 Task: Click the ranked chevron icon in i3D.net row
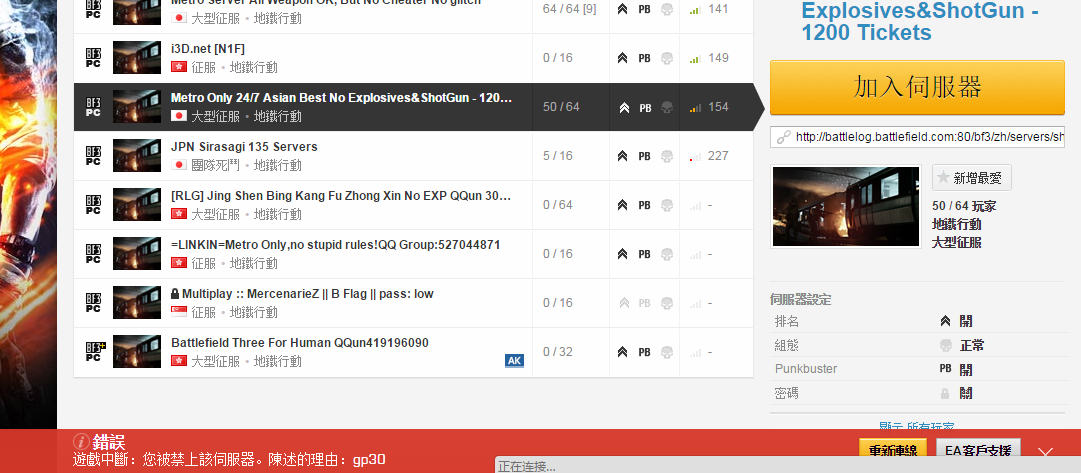click(x=623, y=59)
